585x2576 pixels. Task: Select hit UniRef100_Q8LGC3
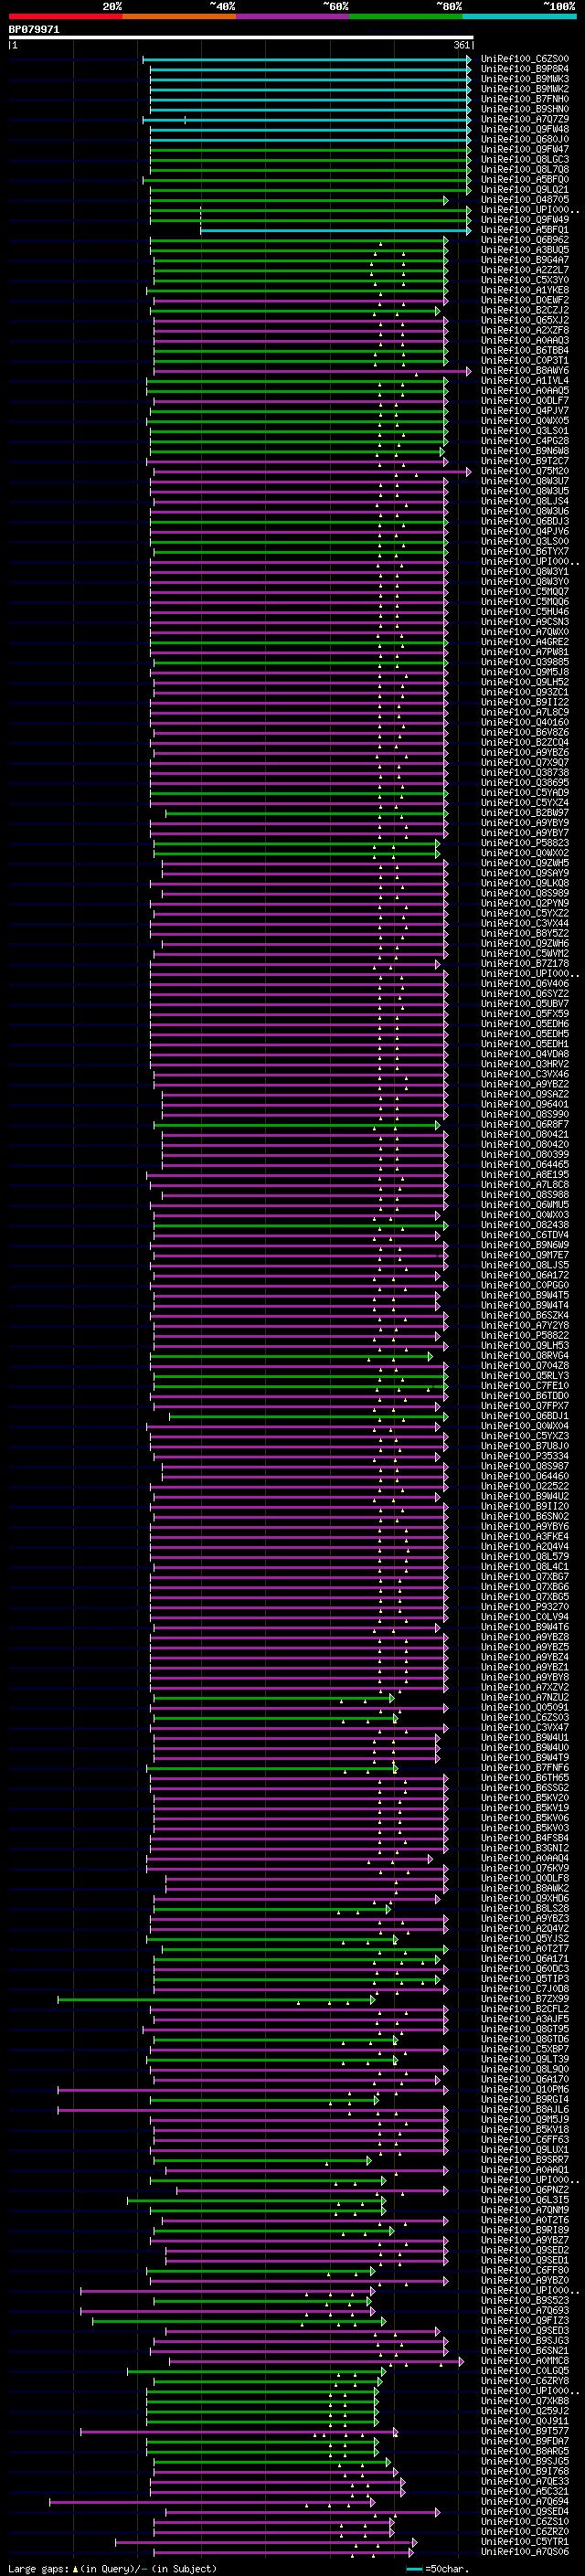click(x=525, y=159)
